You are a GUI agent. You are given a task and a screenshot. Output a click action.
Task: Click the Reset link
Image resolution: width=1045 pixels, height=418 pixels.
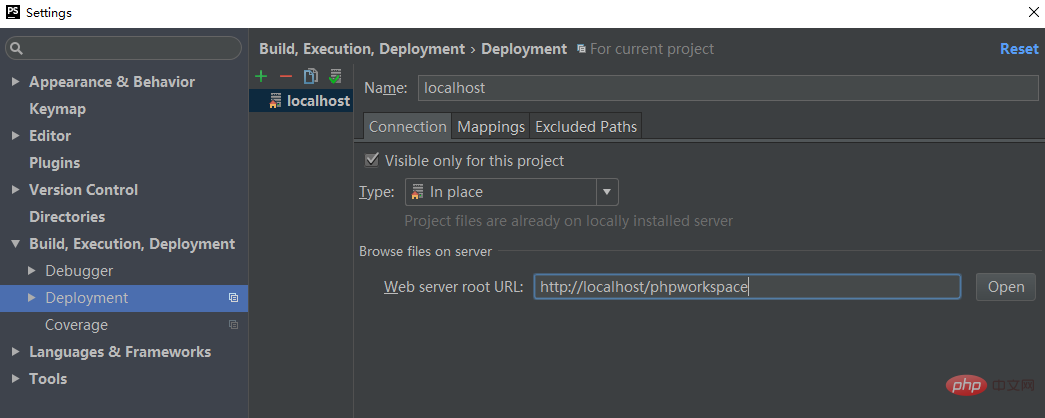1019,49
